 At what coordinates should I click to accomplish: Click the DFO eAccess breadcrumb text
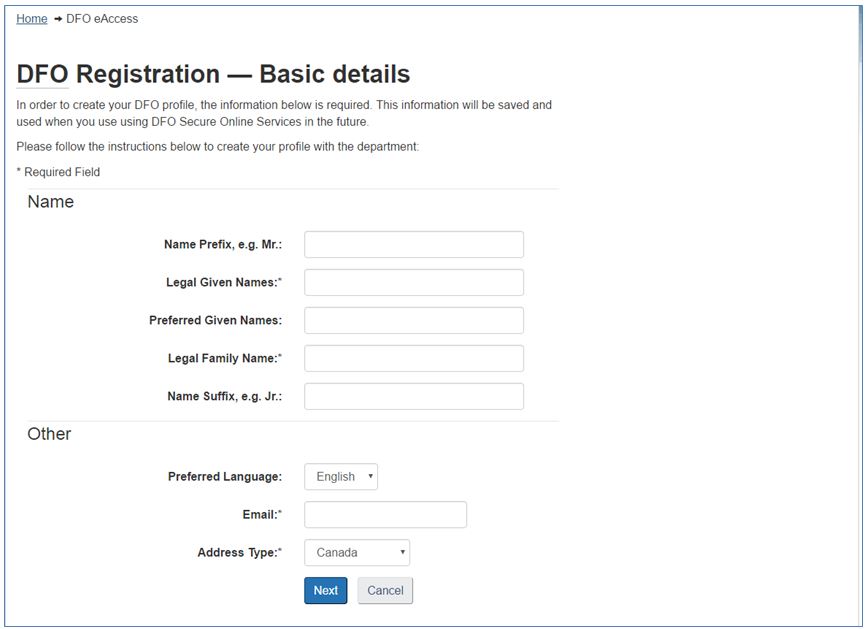pyautogui.click(x=102, y=19)
